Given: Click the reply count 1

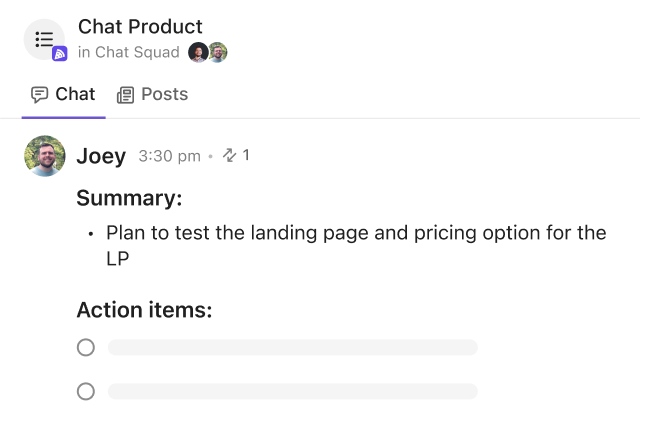Looking at the screenshot, I should coord(246,155).
